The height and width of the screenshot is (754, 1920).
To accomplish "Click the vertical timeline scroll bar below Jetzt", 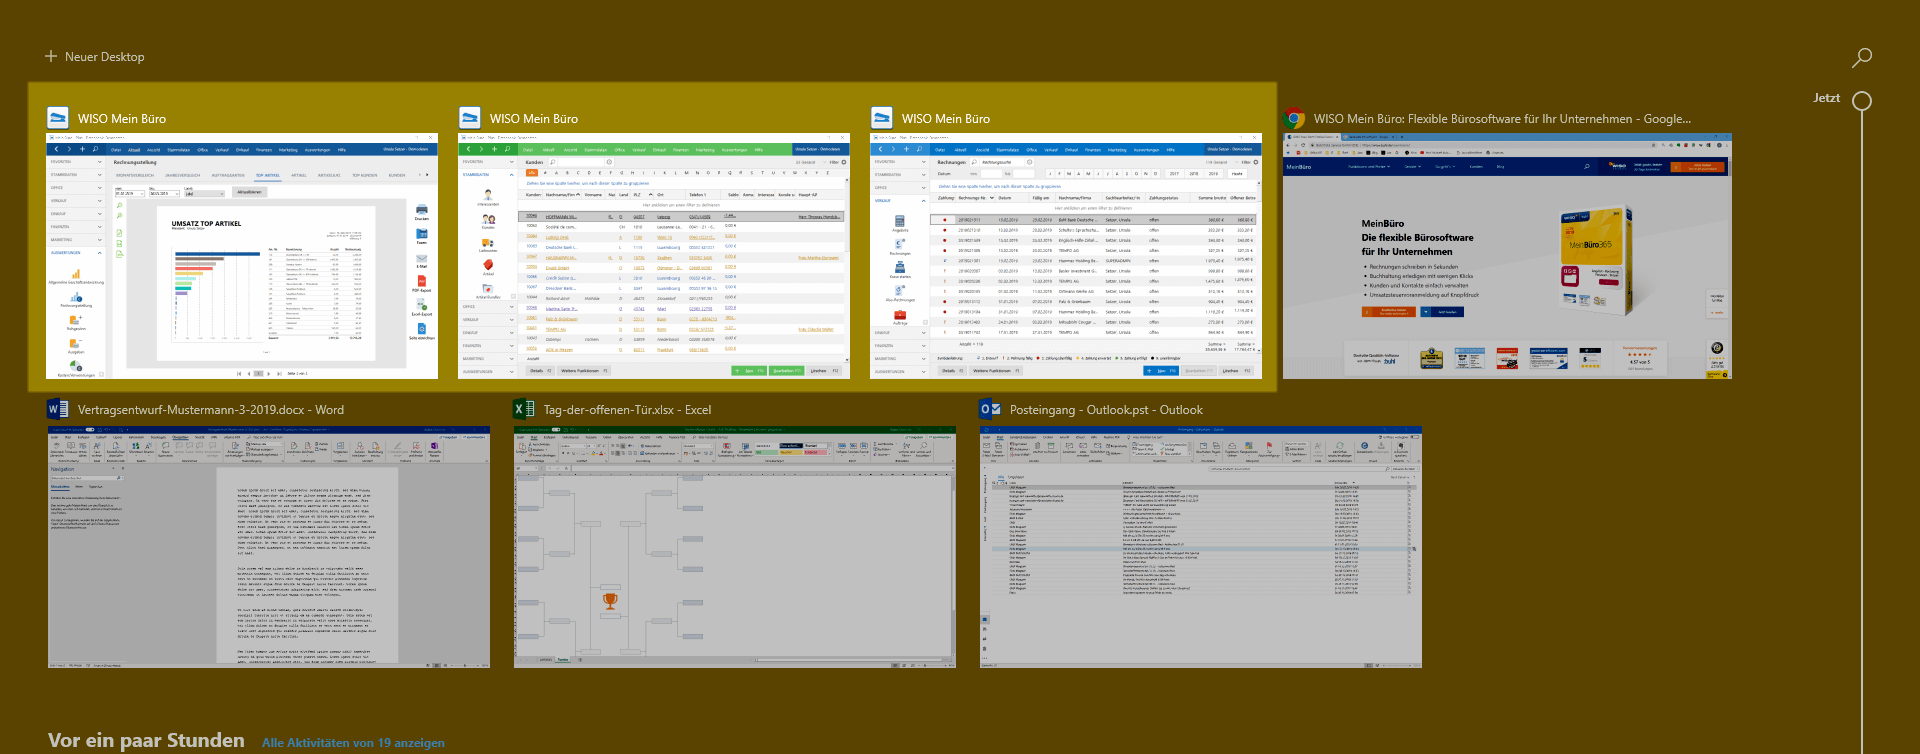I will (1862, 400).
